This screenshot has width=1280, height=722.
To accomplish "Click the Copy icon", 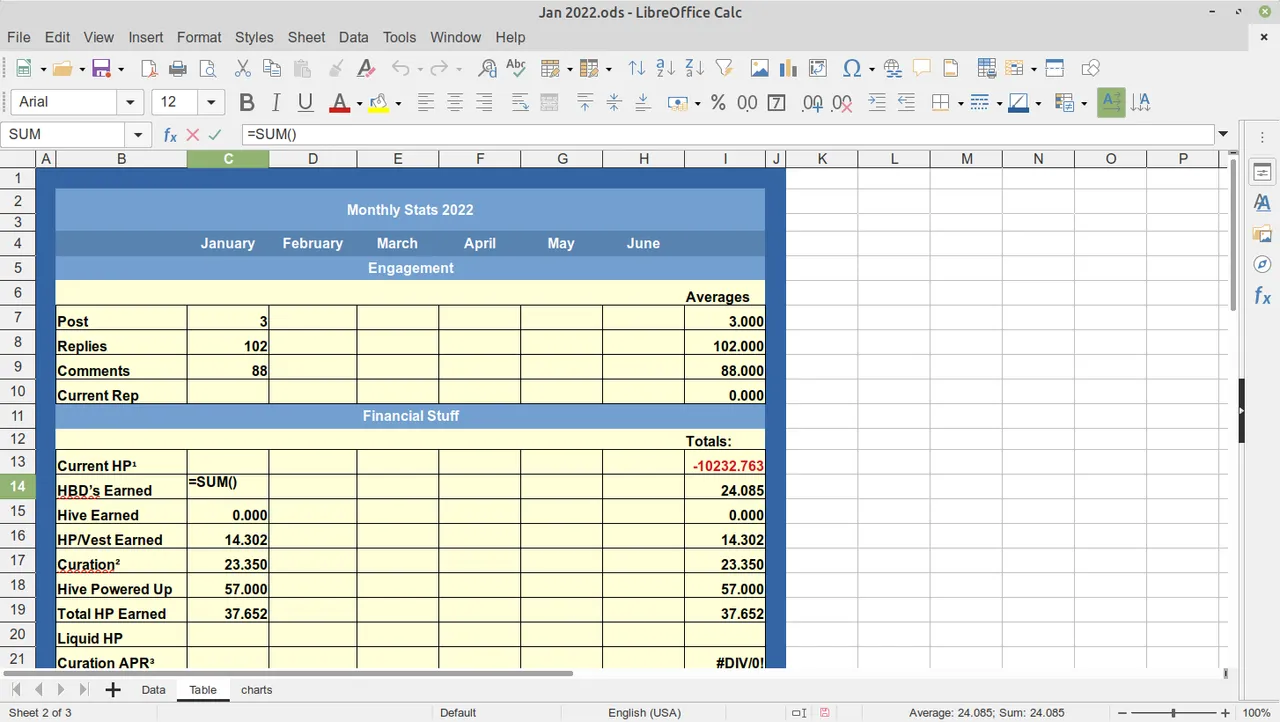I will (271, 68).
